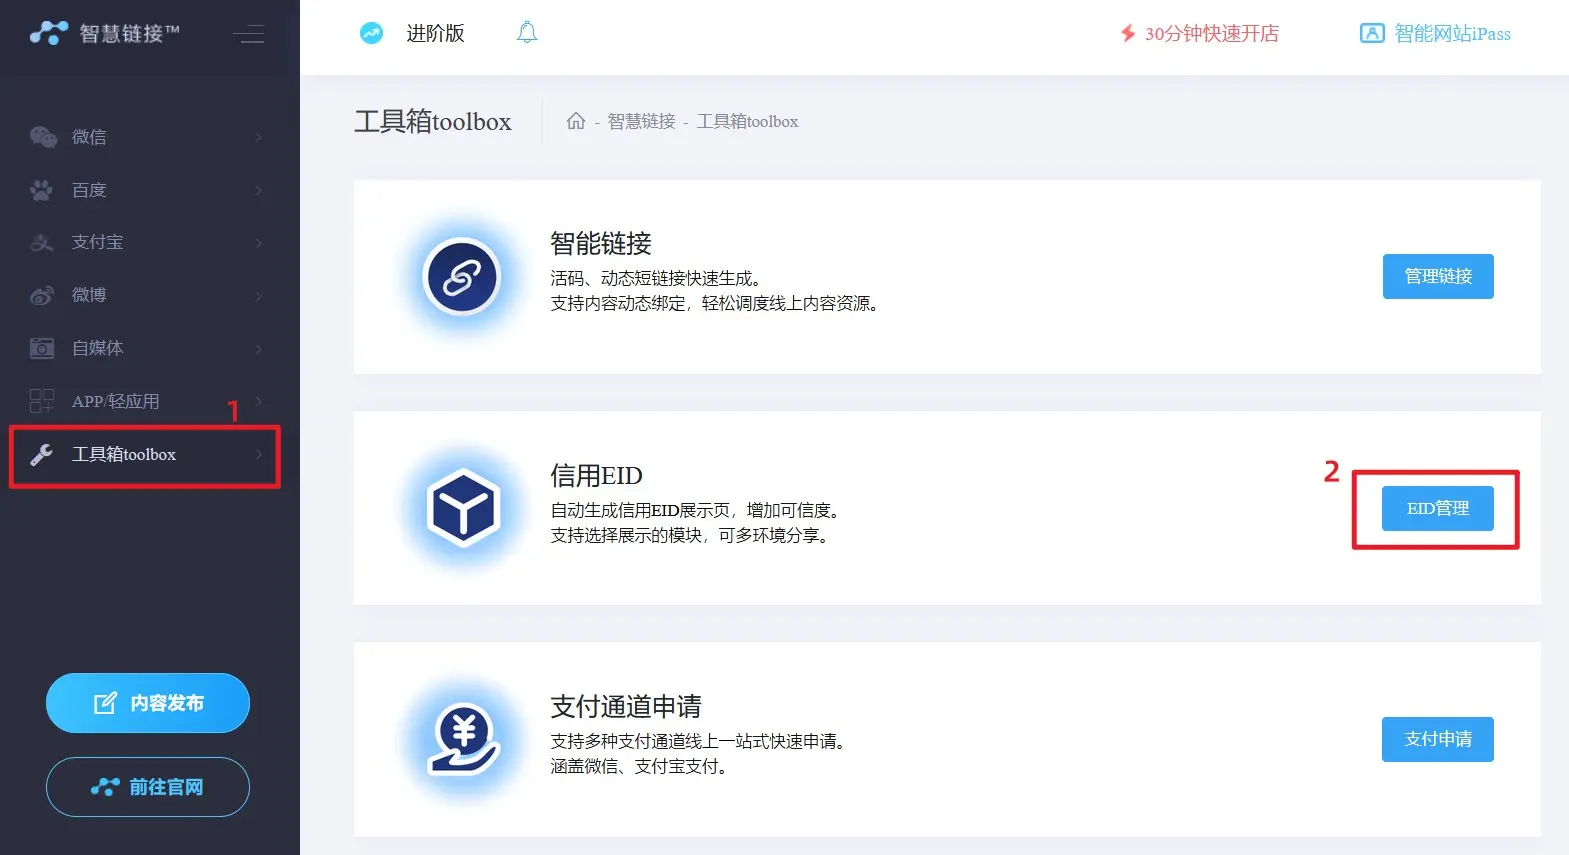Click the 管理链接 button

tap(1437, 276)
